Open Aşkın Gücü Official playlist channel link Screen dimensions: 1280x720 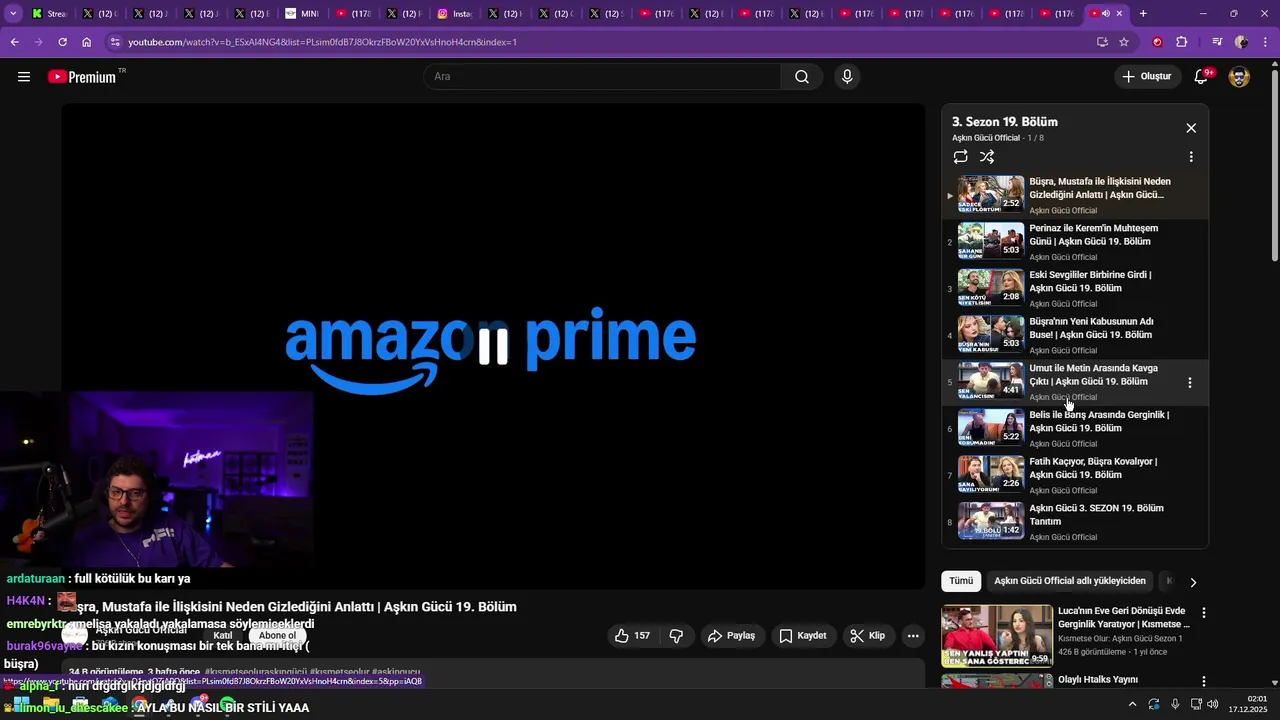[x=986, y=138]
